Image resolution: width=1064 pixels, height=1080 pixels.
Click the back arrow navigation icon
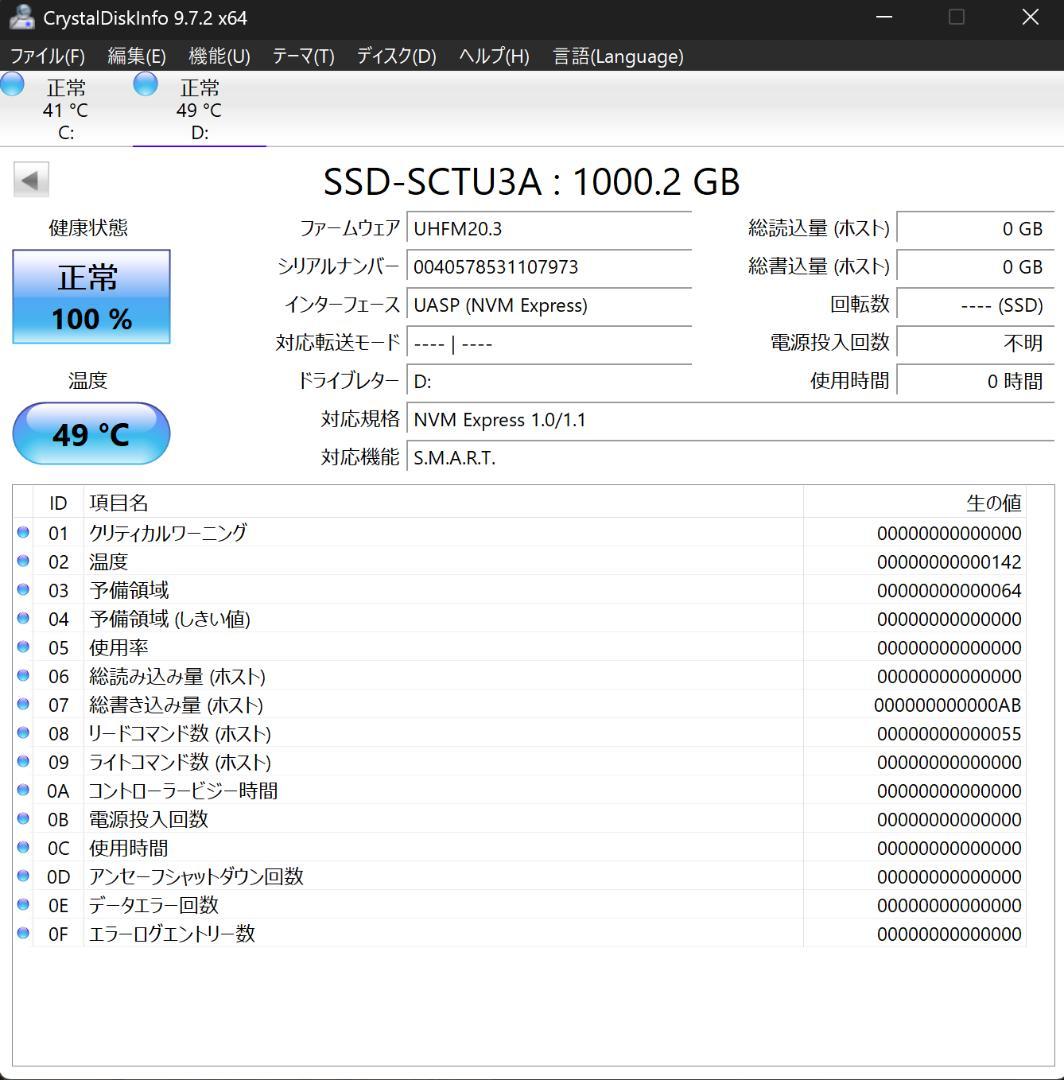tap(31, 179)
